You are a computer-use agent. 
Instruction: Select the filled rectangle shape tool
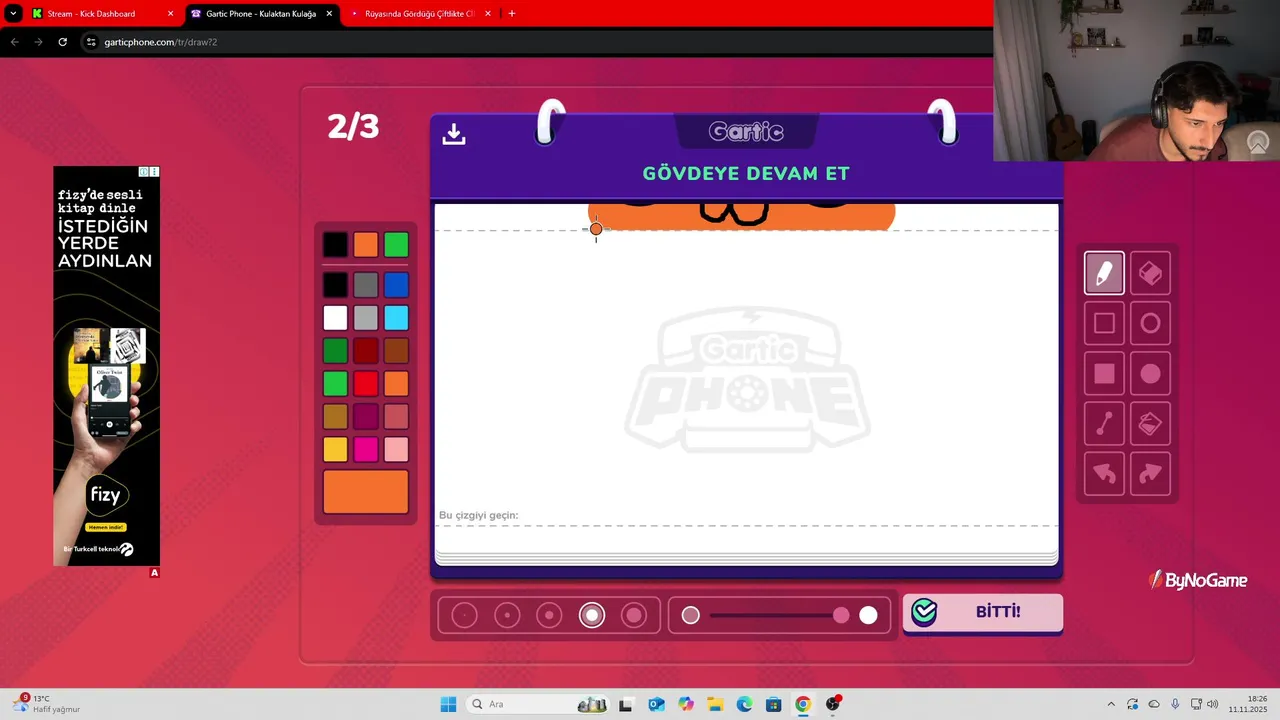click(x=1104, y=374)
